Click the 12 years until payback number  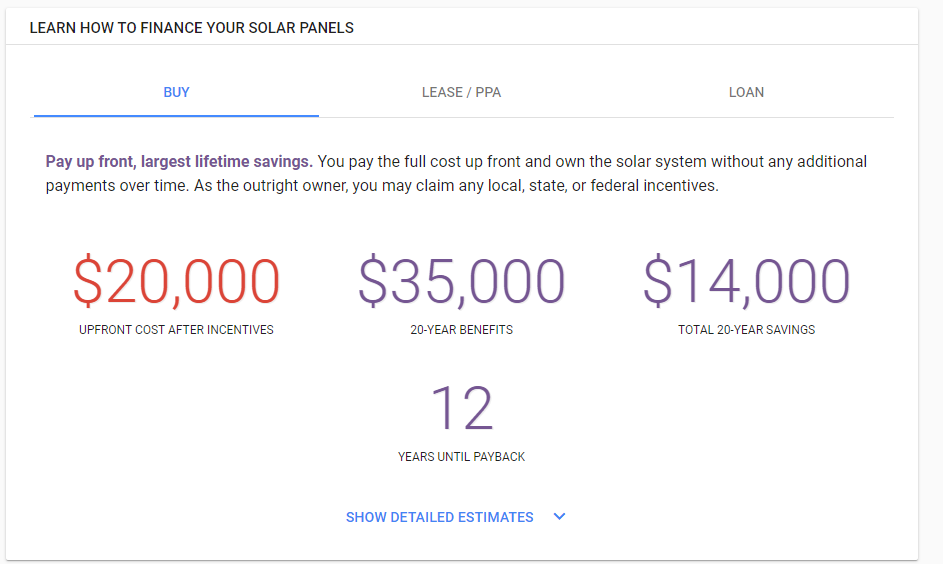tap(462, 409)
